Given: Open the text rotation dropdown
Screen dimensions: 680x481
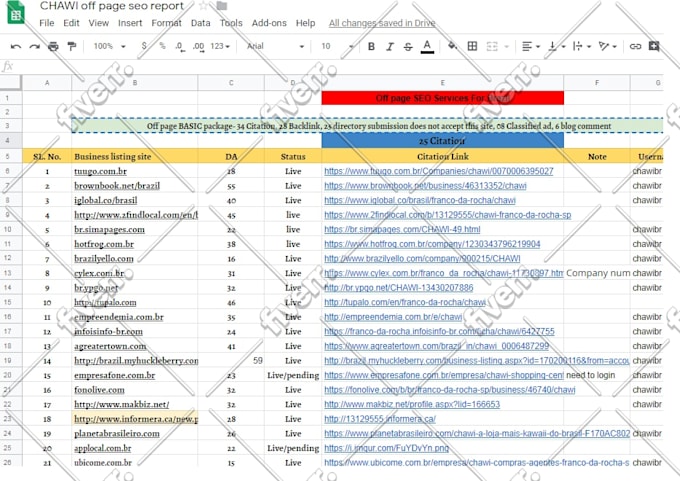Looking at the screenshot, I should click(x=607, y=46).
